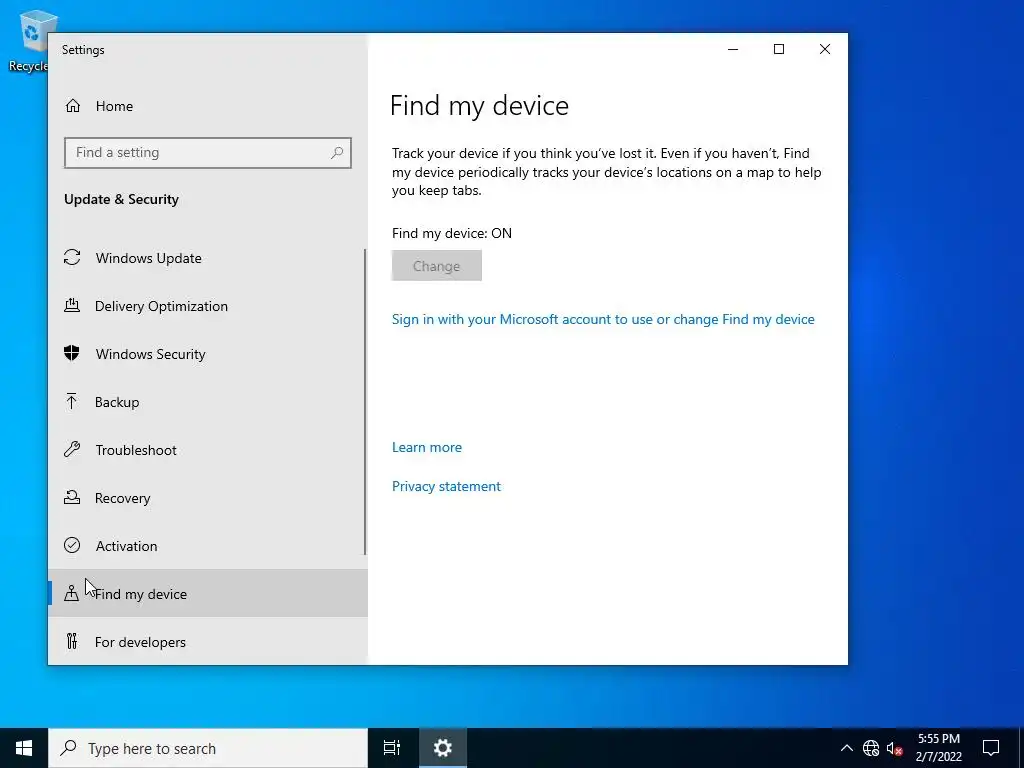Click the taskbar search magnifier icon
This screenshot has width=1024, height=768.
[68, 748]
